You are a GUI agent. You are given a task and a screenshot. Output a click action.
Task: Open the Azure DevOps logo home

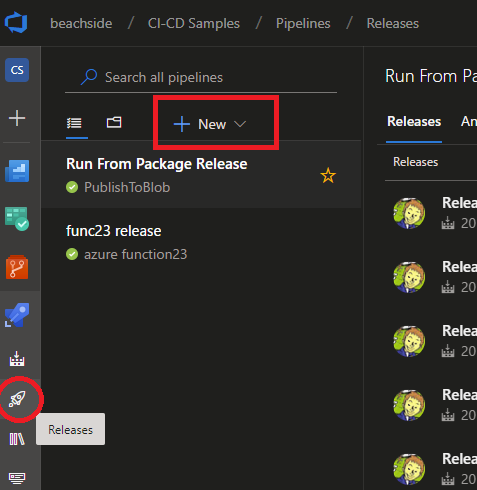16,22
